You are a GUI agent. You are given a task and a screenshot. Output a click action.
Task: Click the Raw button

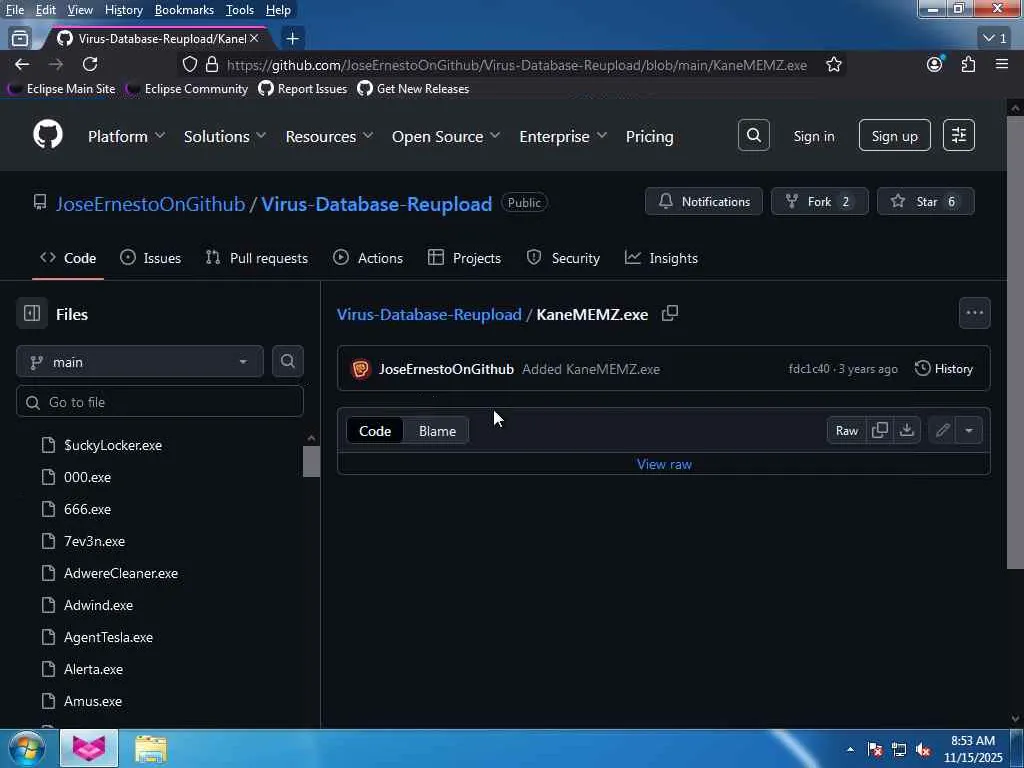pos(846,430)
